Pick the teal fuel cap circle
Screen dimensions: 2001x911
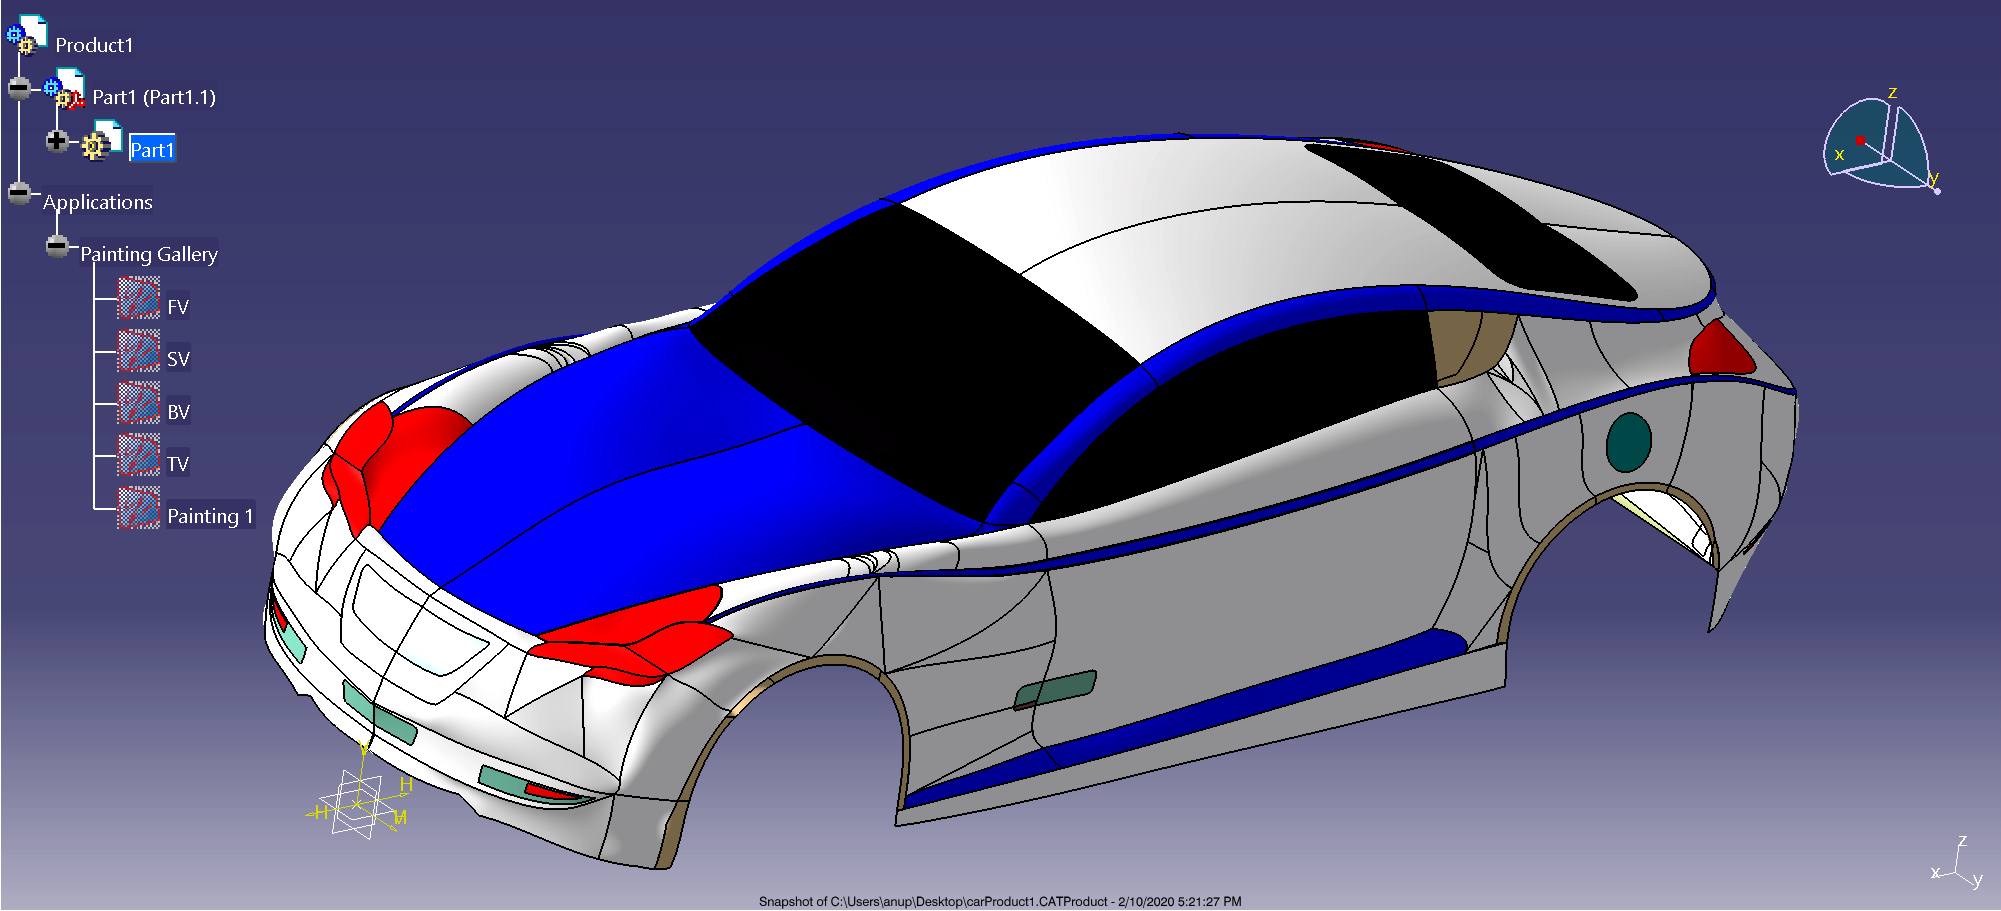pos(1628,442)
